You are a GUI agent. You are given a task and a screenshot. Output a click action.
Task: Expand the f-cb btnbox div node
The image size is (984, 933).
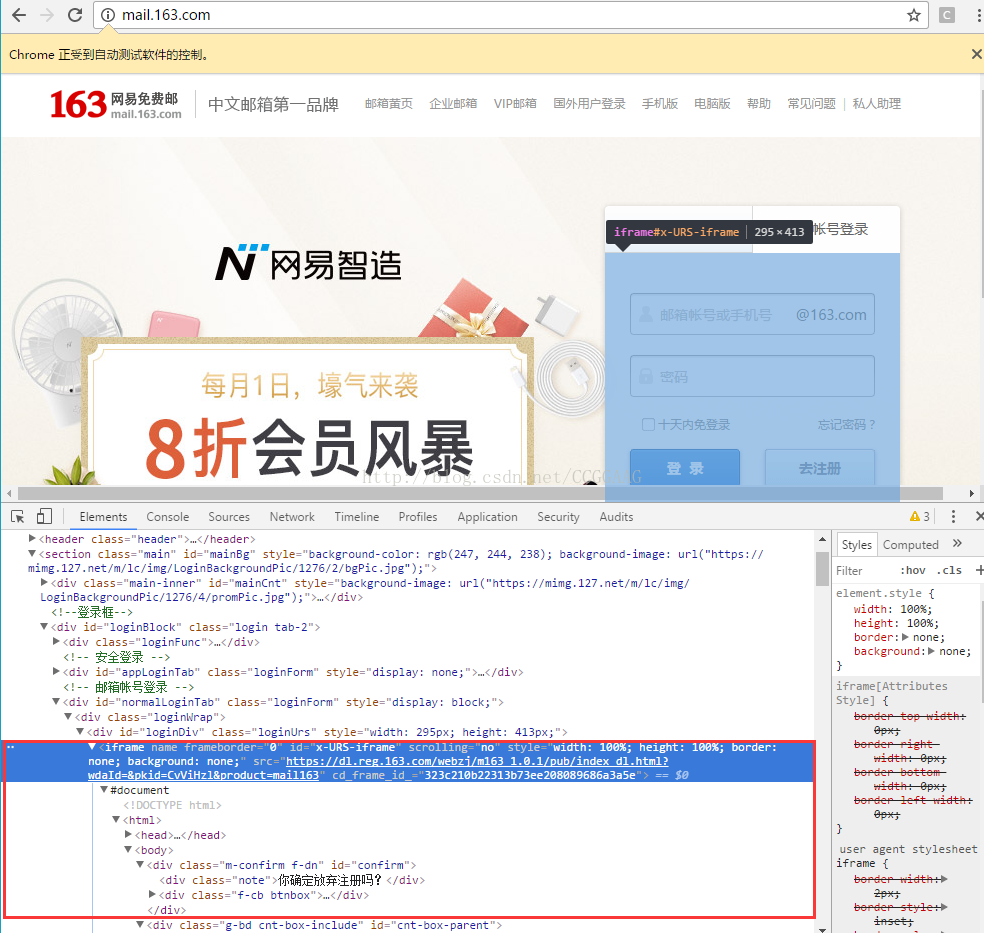tap(152, 894)
